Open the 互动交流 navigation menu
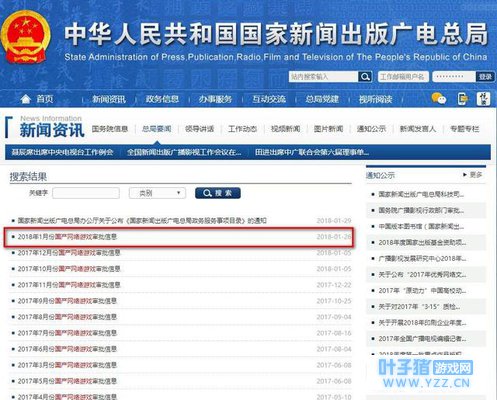The image size is (497, 400). 269,99
